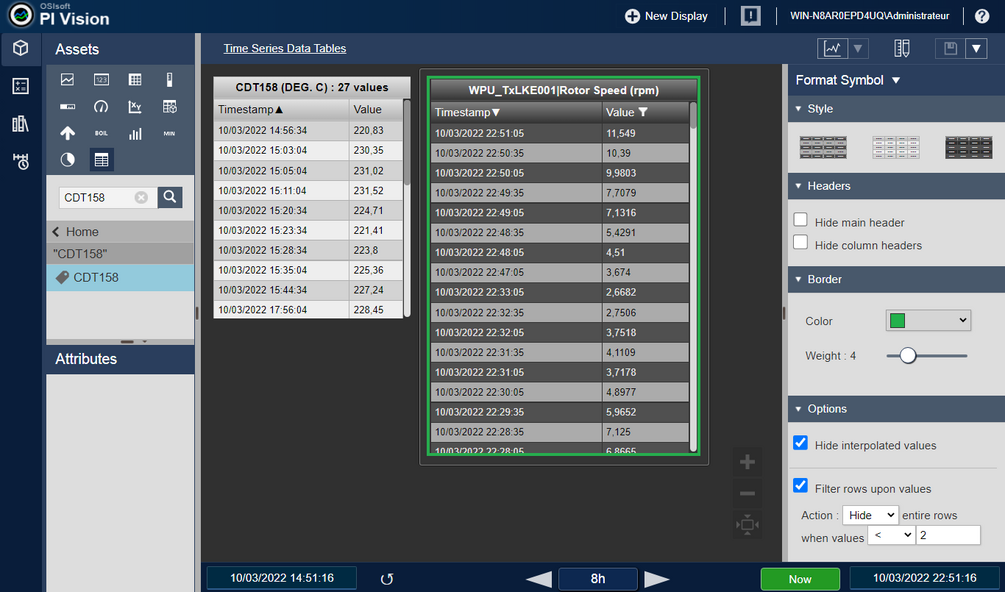Open the Format Symbol pane dropdown
The image size is (1005, 592).
(x=896, y=80)
